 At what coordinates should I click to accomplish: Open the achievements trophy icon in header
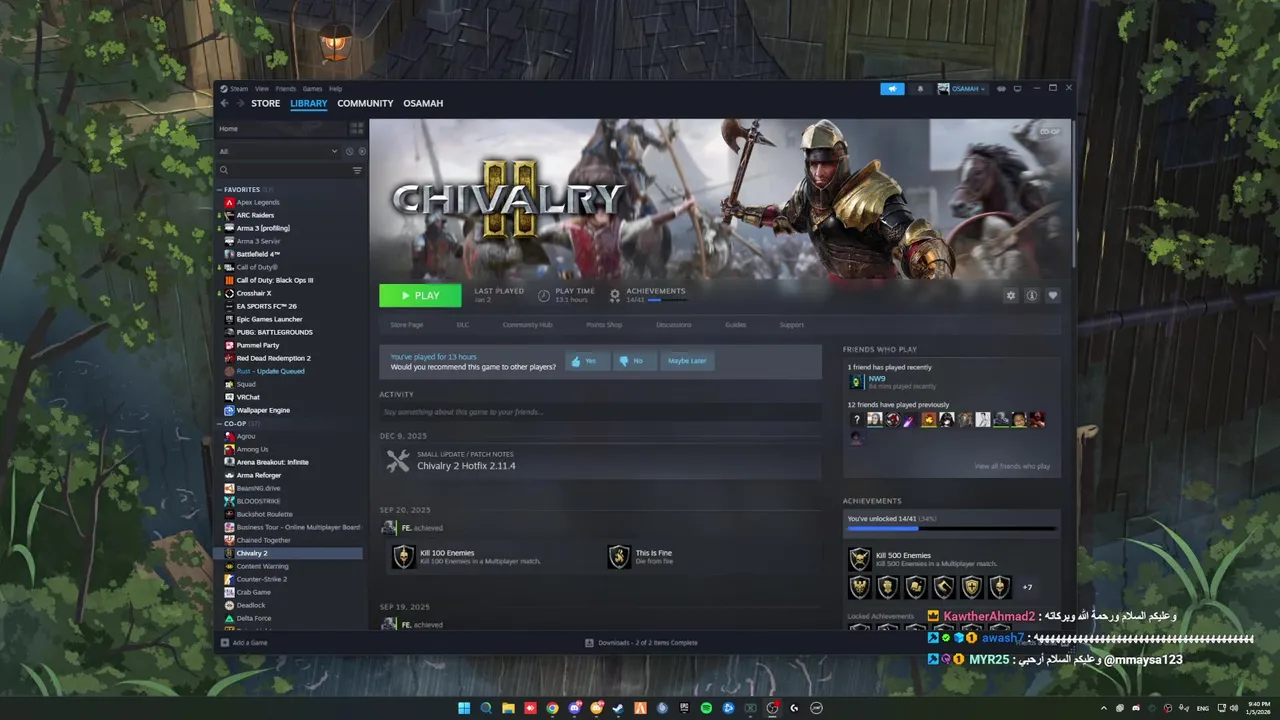615,295
